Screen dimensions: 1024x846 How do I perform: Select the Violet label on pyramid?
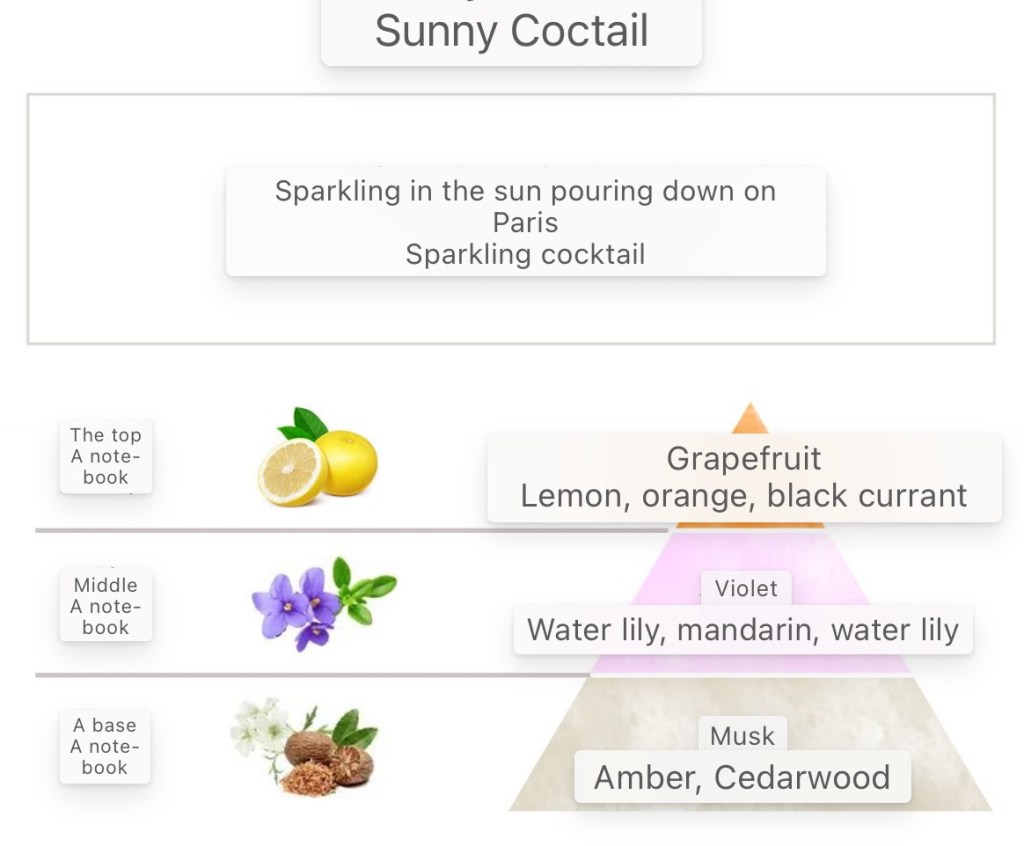746,588
